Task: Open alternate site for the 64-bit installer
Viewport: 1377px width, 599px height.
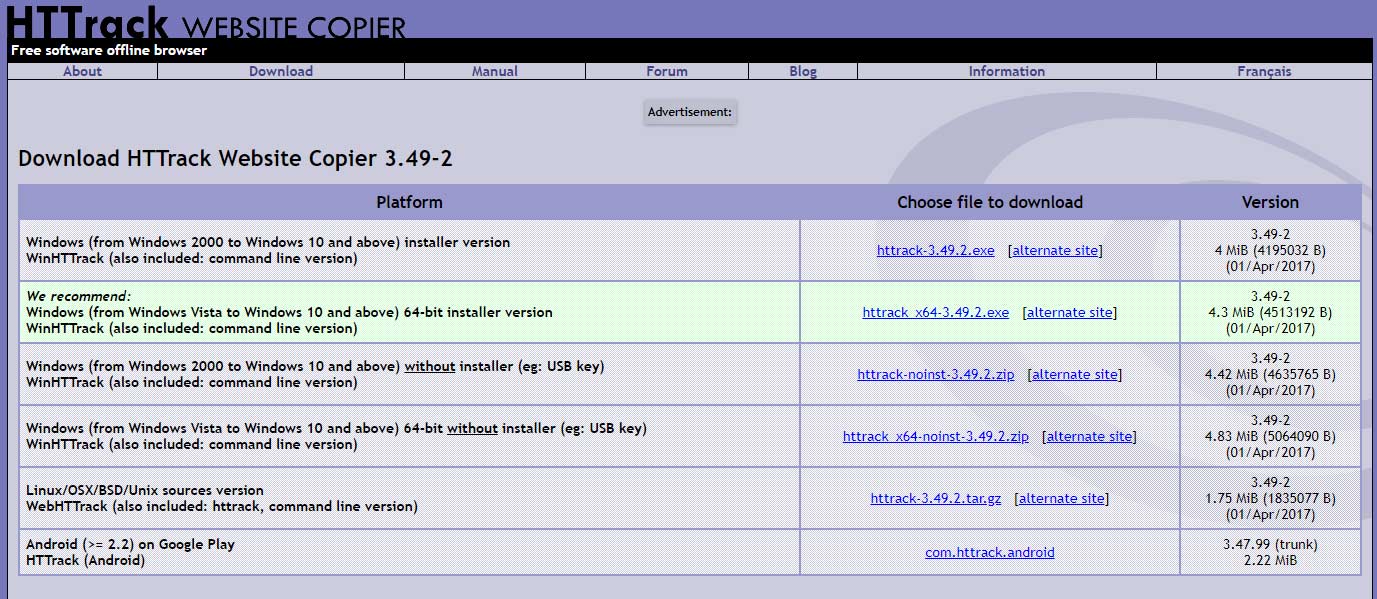Action: click(1069, 312)
